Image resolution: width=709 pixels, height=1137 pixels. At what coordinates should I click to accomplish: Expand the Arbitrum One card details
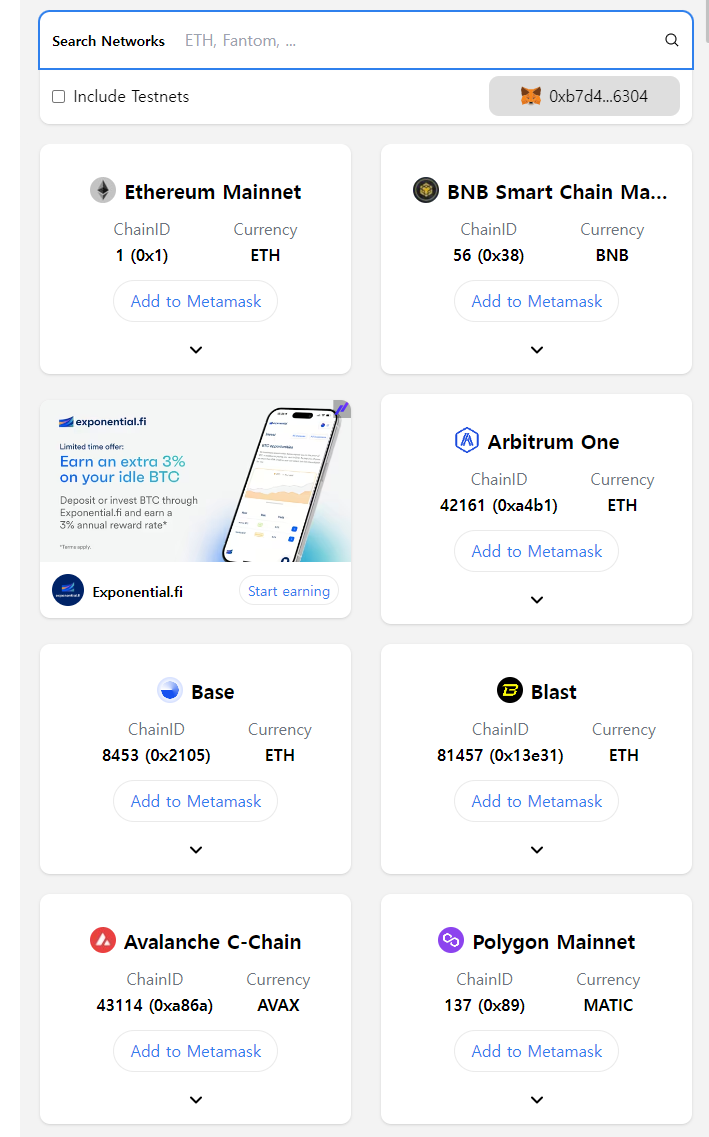[537, 600]
